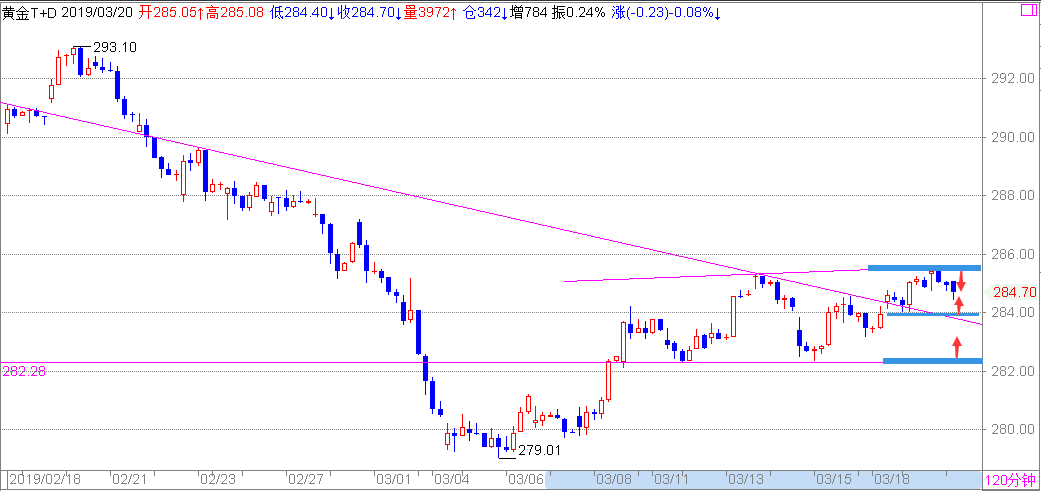Click the 03/15 date label
This screenshot has height=491, width=1041.
coord(833,479)
